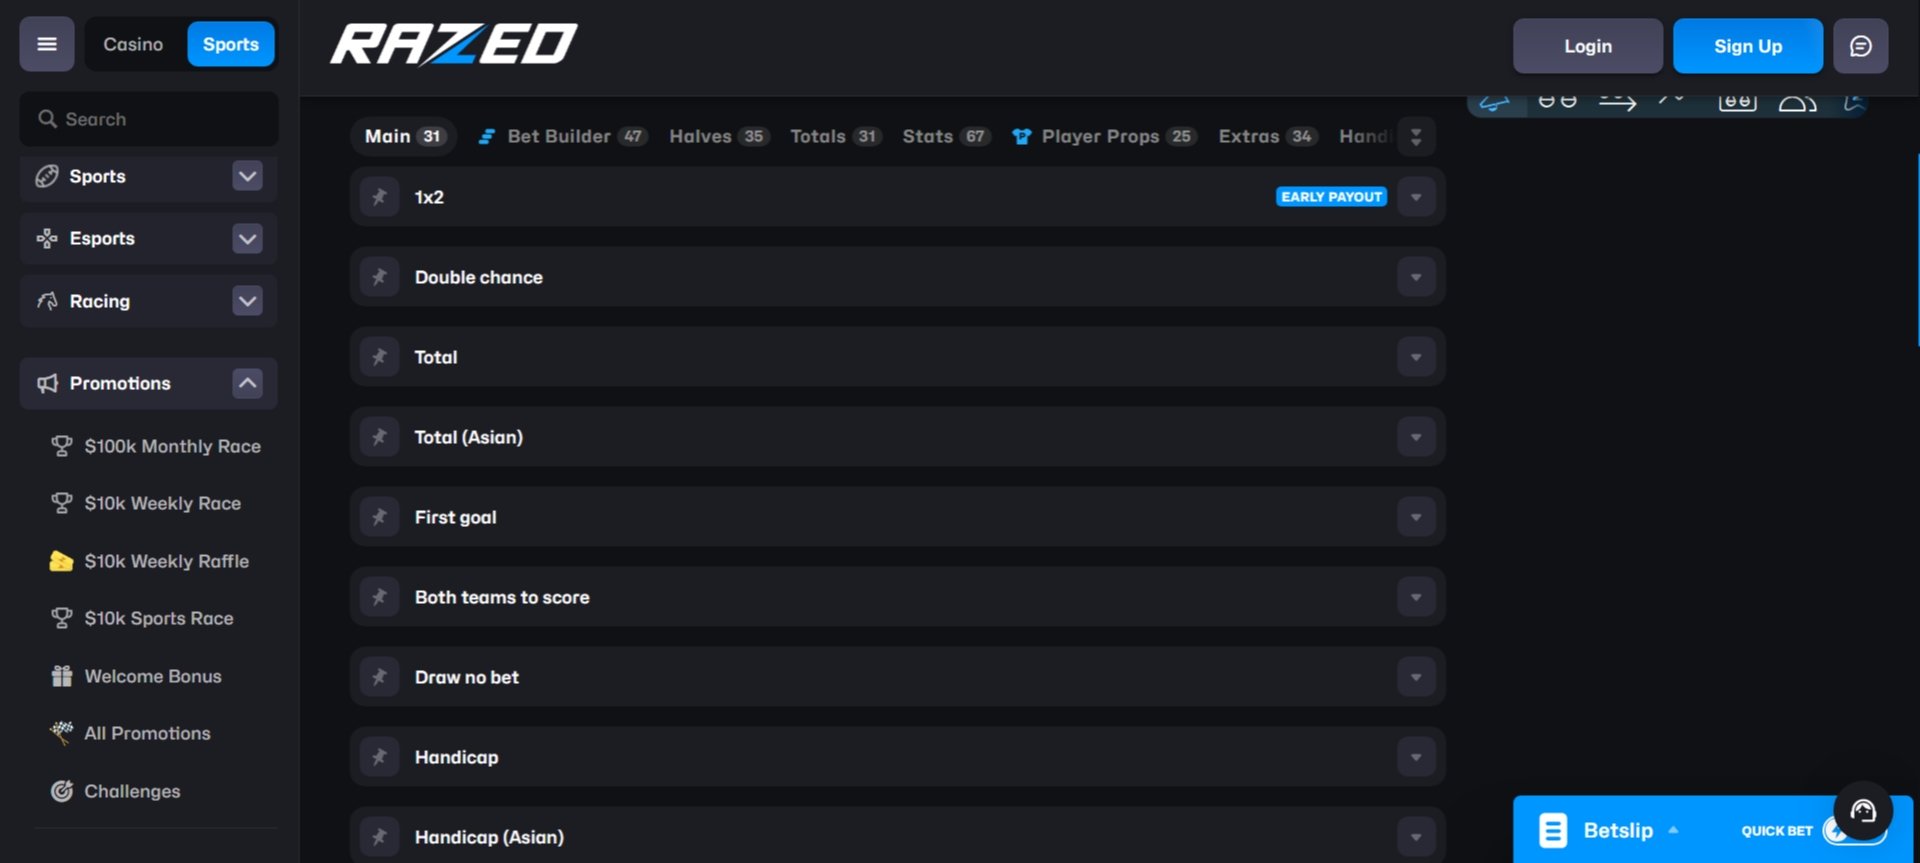Viewport: 1920px width, 863px height.
Task: Collapse the Promotions sidebar section
Action: point(247,383)
